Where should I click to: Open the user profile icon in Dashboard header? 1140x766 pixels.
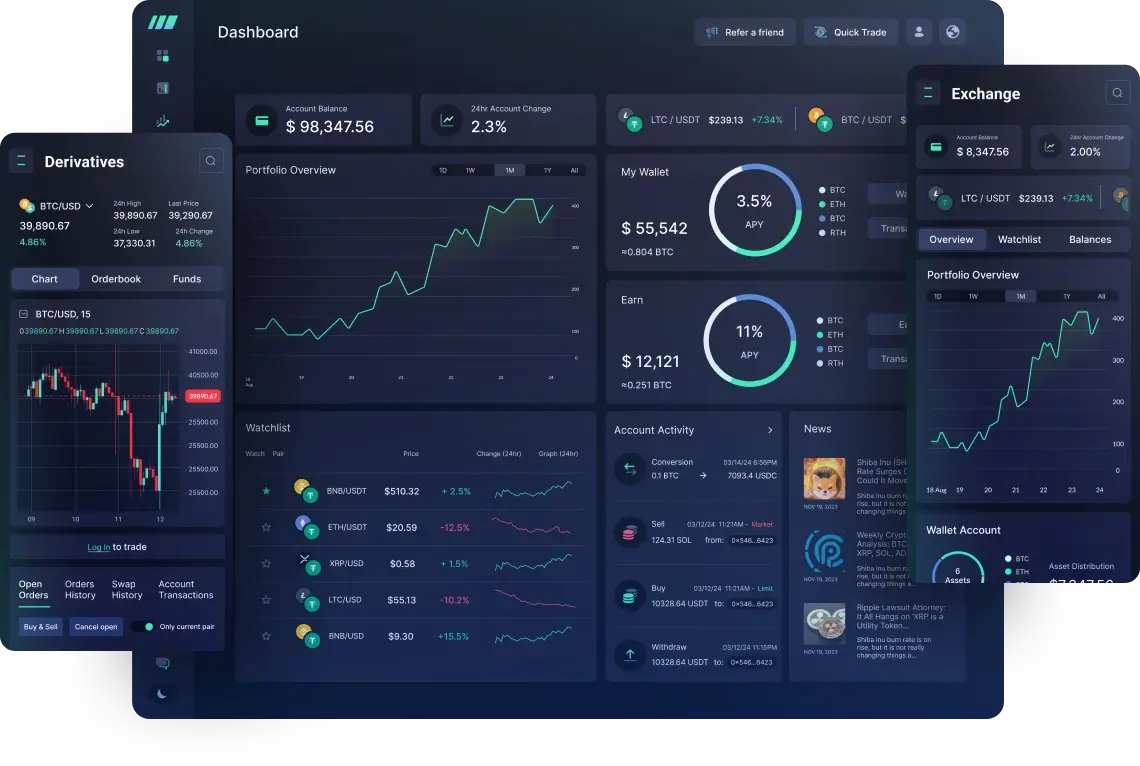pyautogui.click(x=919, y=32)
